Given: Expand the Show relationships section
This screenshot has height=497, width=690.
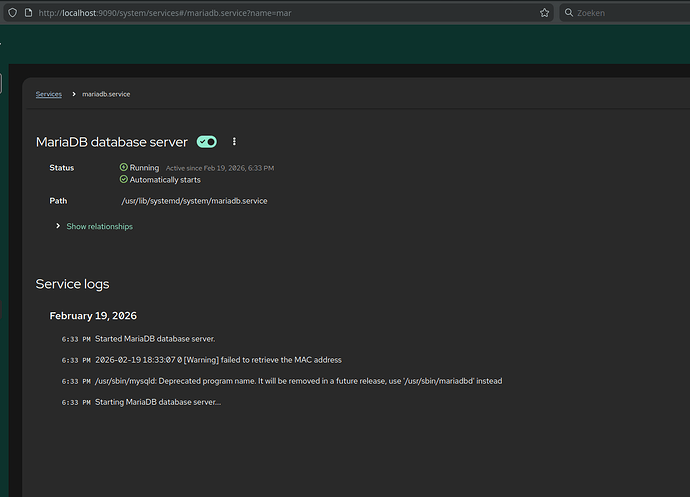Looking at the screenshot, I should [x=99, y=227].
